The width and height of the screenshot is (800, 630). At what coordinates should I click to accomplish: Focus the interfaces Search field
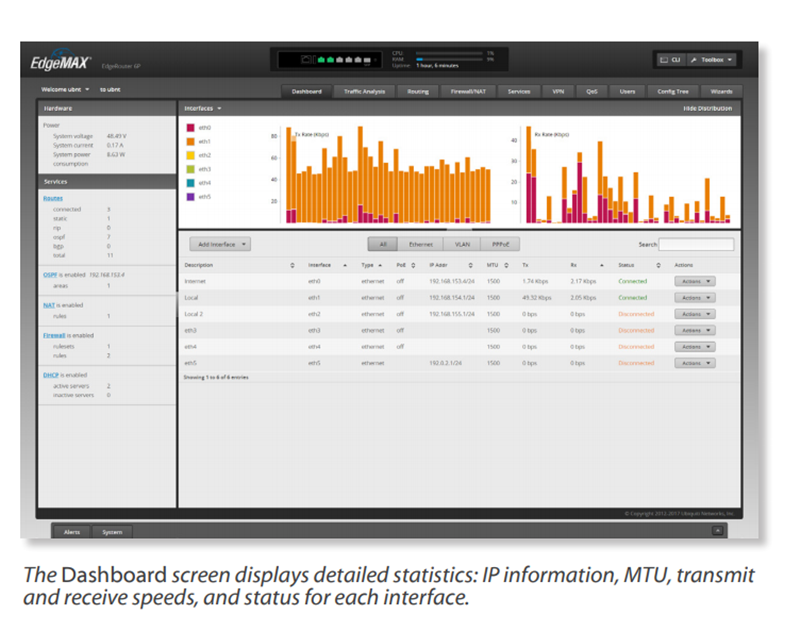point(696,244)
